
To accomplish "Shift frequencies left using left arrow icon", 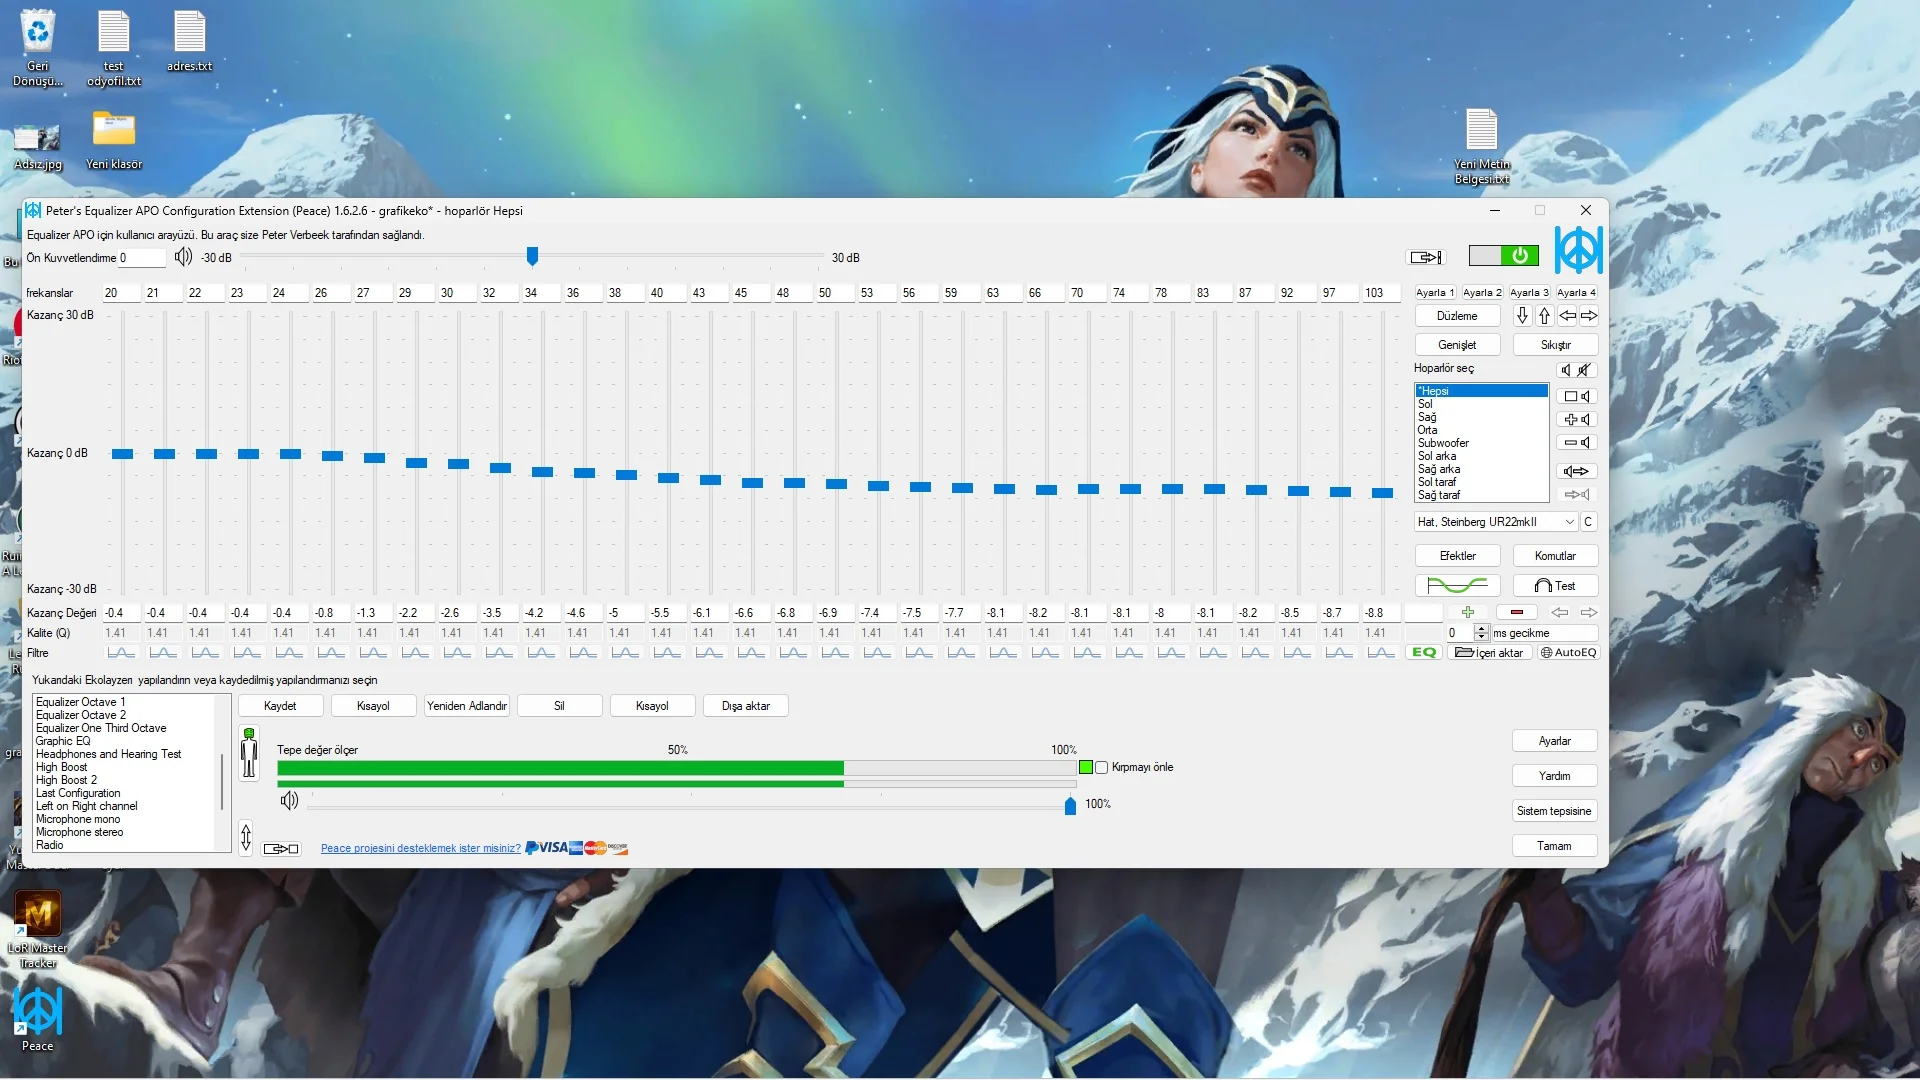I will (x=1567, y=316).
